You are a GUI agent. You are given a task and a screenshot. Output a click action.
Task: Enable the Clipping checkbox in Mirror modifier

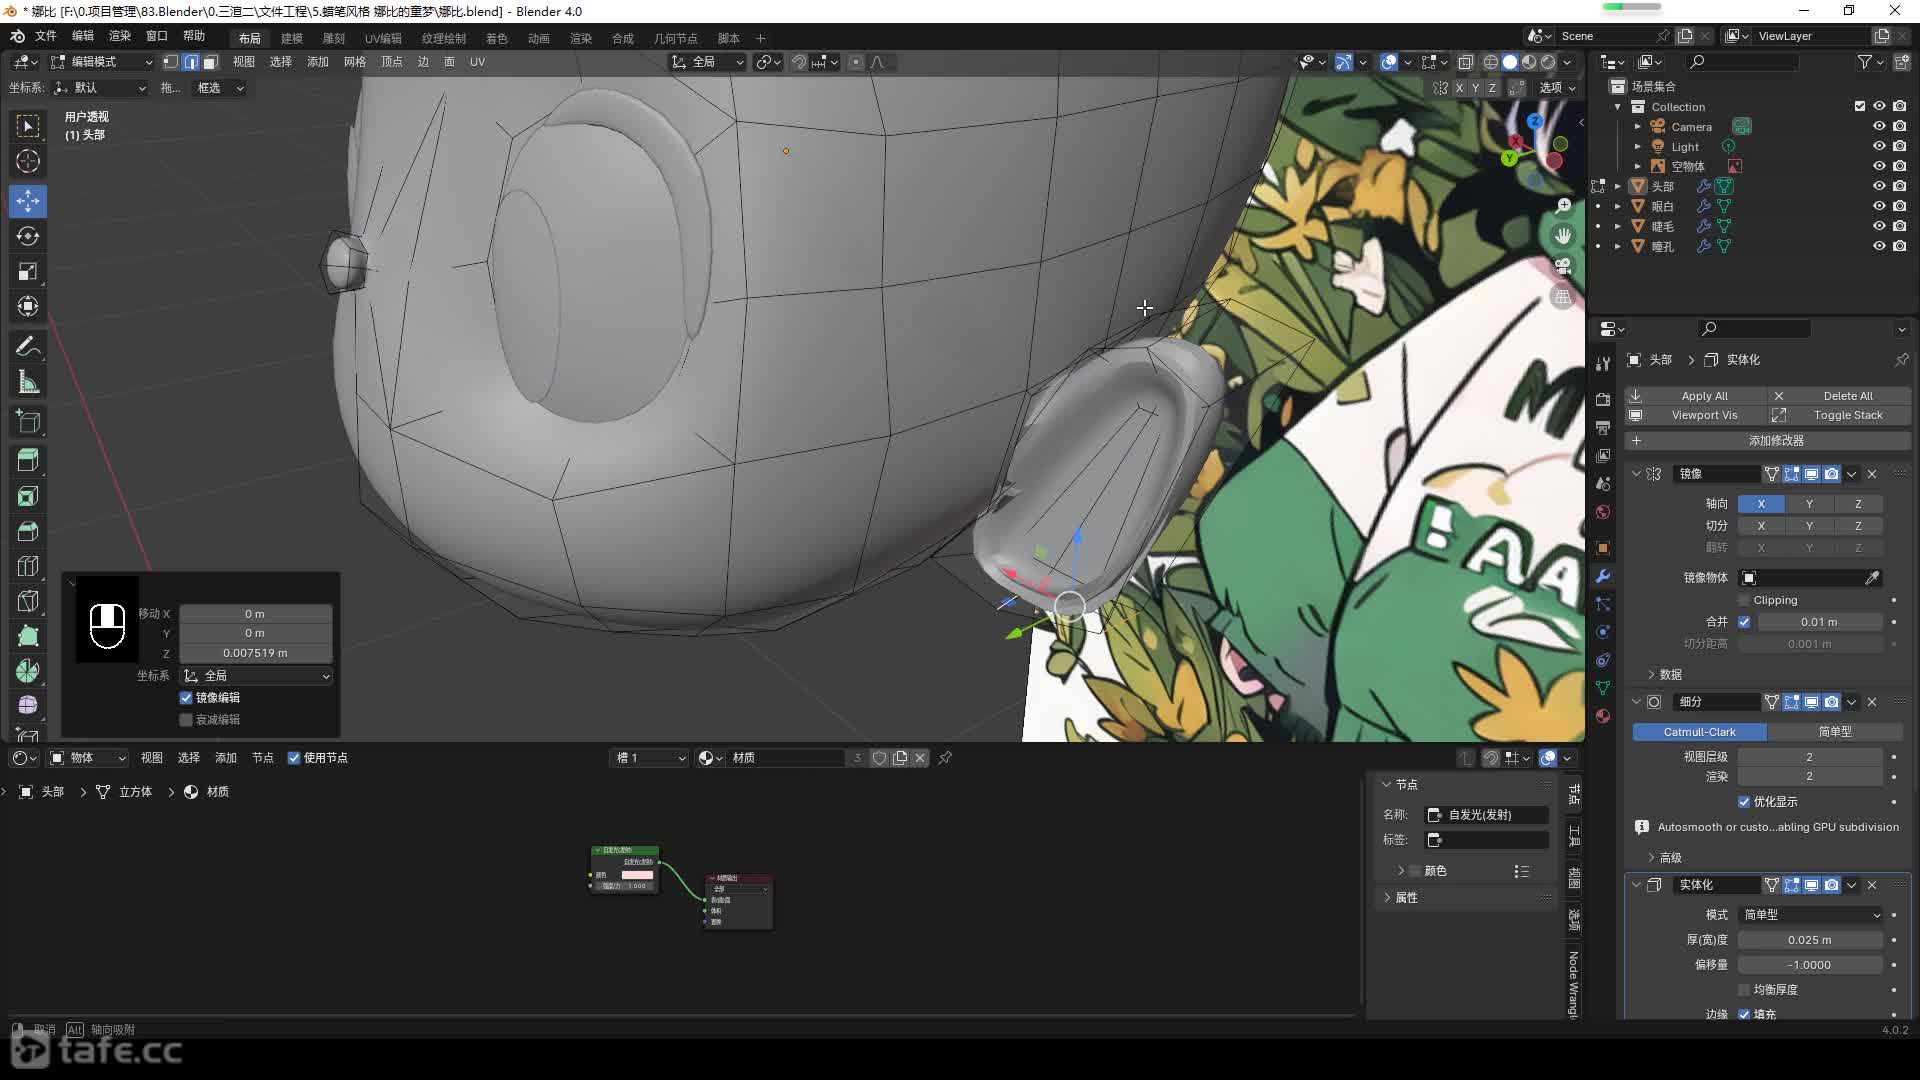(1745, 601)
